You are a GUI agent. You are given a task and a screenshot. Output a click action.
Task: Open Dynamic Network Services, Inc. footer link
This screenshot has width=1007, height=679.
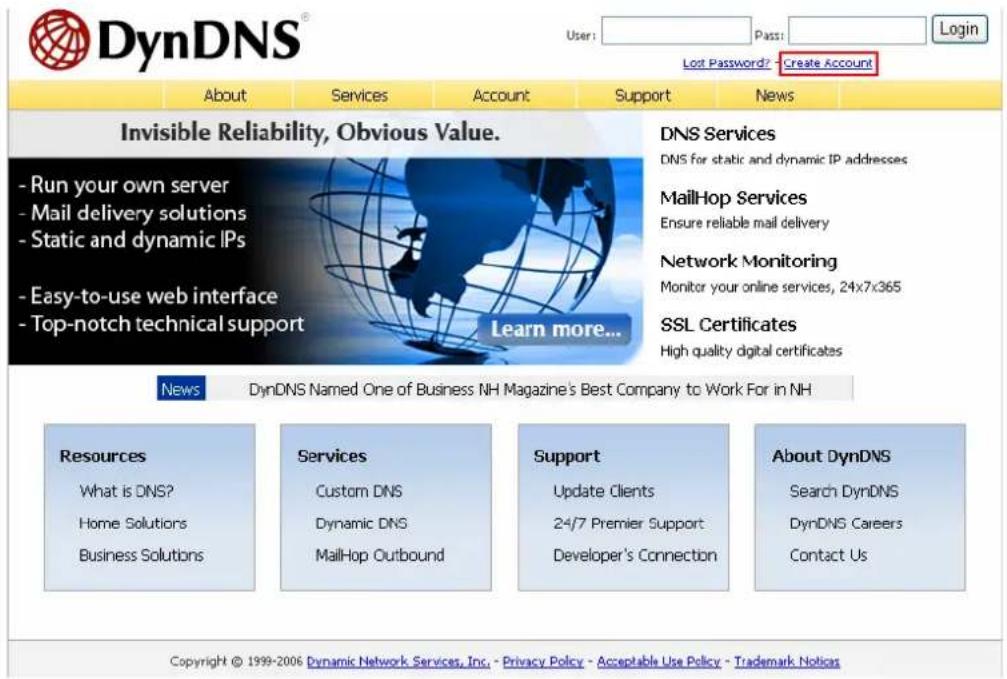(x=398, y=661)
